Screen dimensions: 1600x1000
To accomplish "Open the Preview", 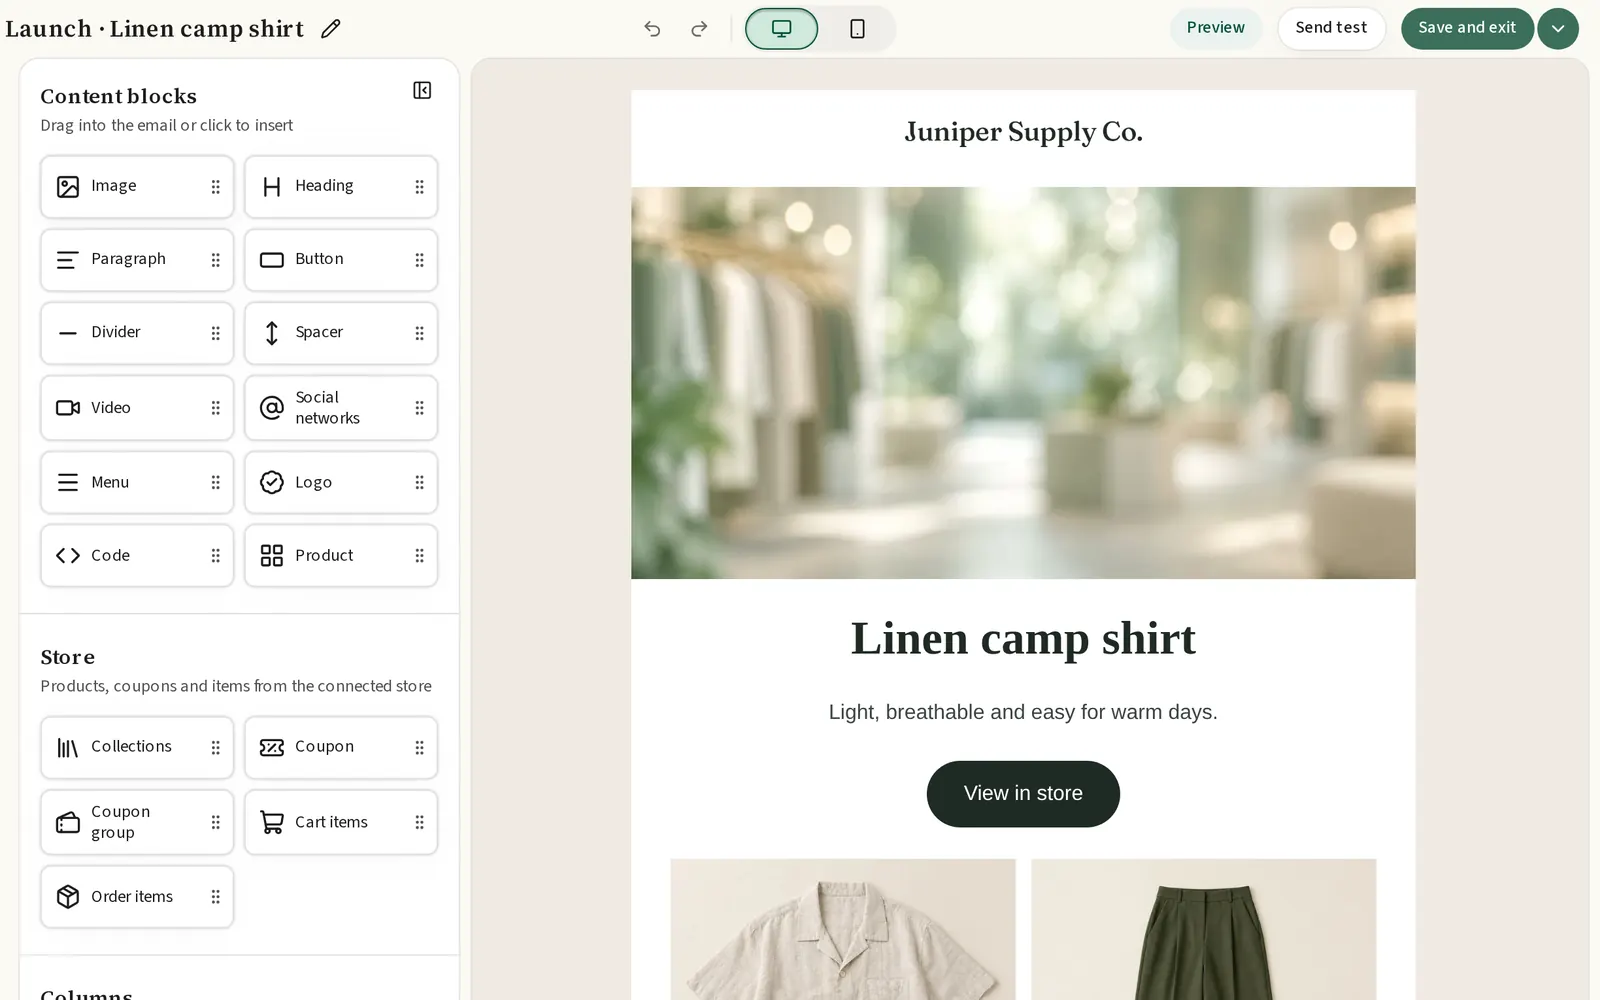I will pyautogui.click(x=1215, y=28).
